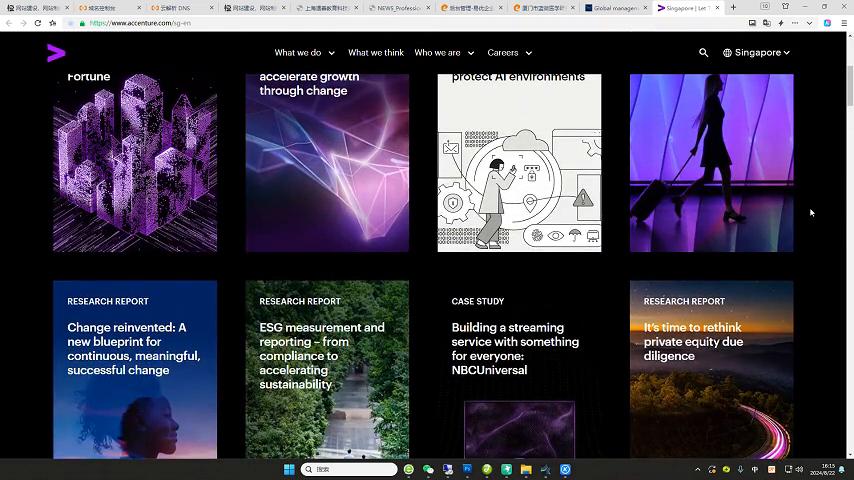Select "What we think" in the navigation
The height and width of the screenshot is (480, 854).
click(376, 53)
